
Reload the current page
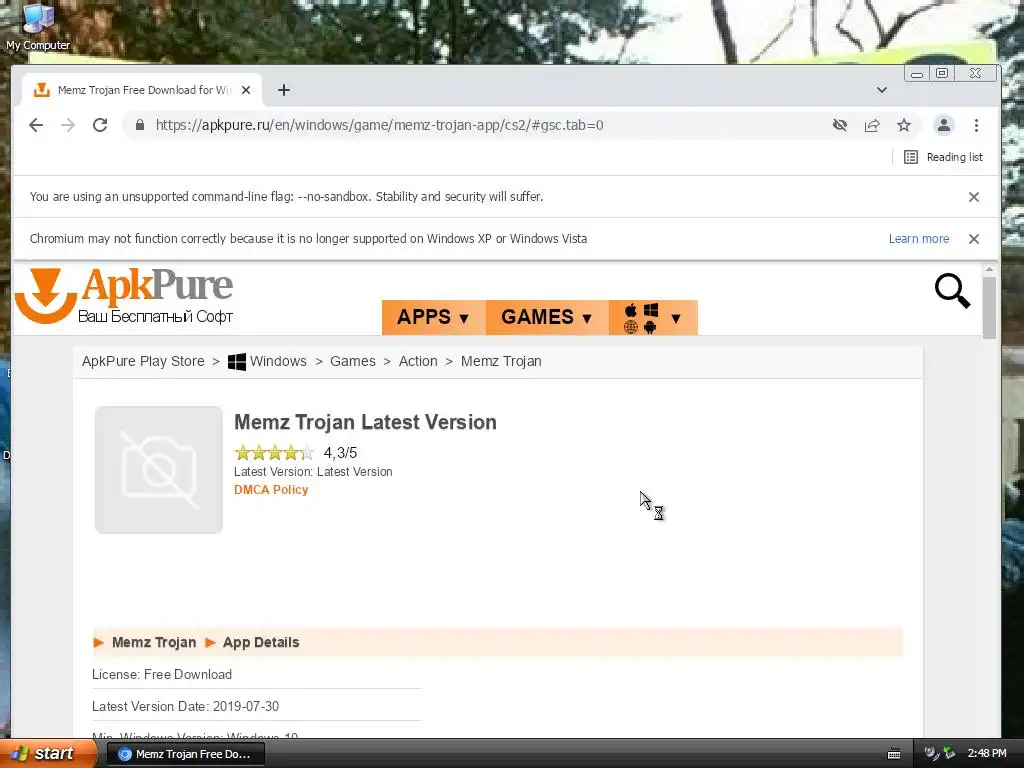(100, 125)
